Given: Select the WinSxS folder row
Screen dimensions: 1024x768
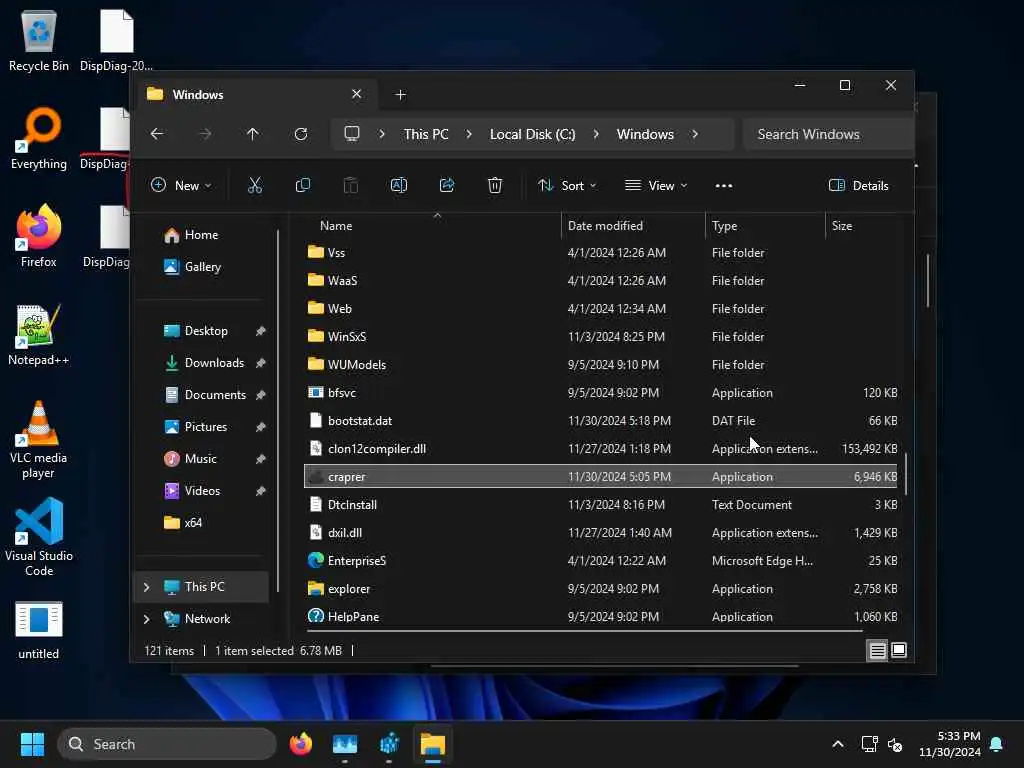Looking at the screenshot, I should click(x=601, y=337).
